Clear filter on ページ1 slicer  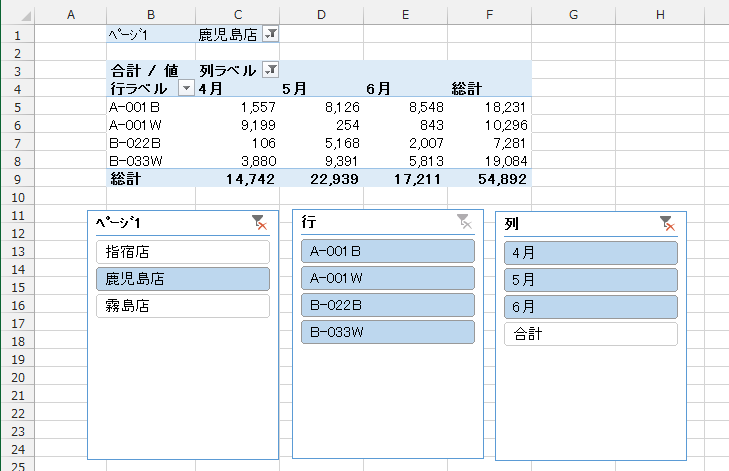click(x=259, y=224)
